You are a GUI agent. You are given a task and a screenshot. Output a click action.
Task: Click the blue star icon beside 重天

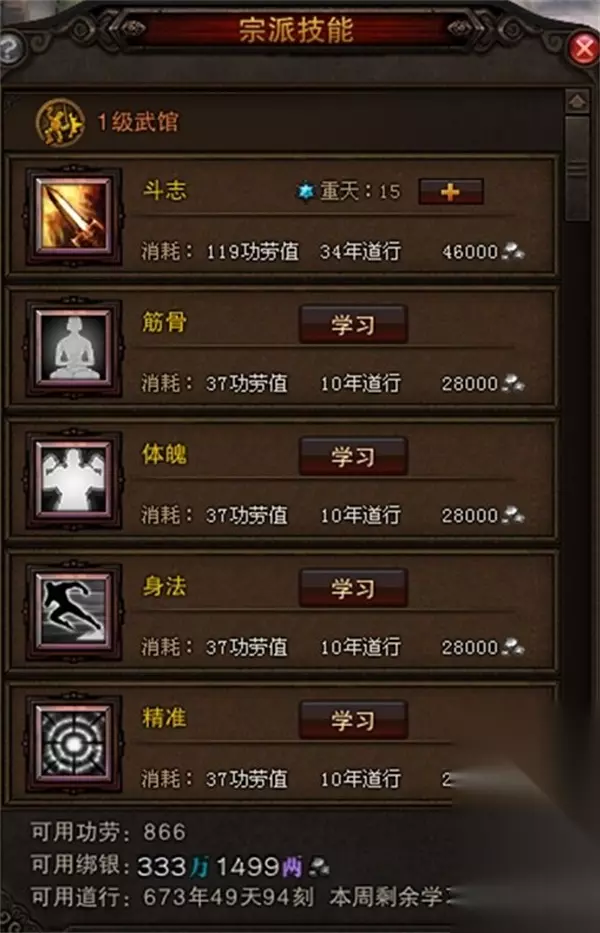[306, 192]
